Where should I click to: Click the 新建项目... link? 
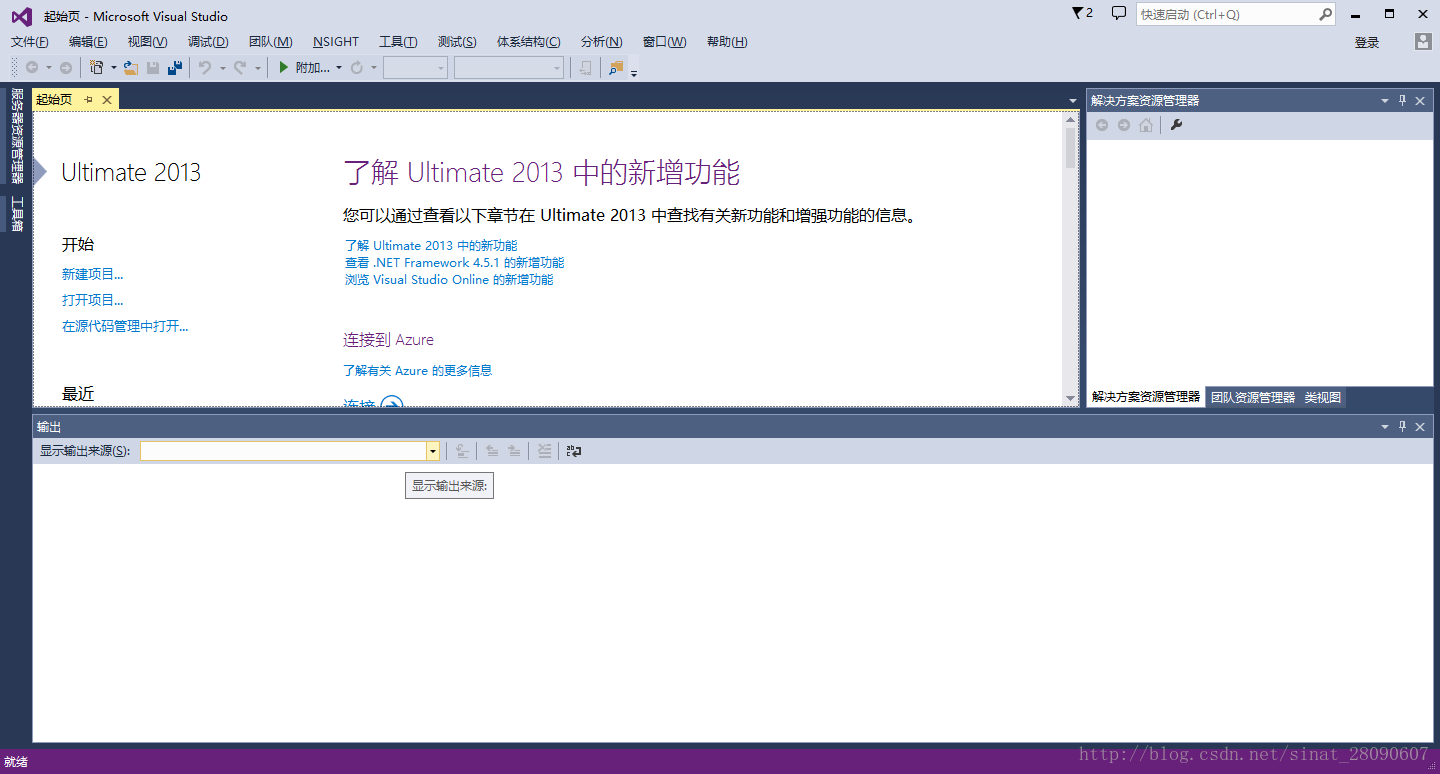pyautogui.click(x=93, y=274)
